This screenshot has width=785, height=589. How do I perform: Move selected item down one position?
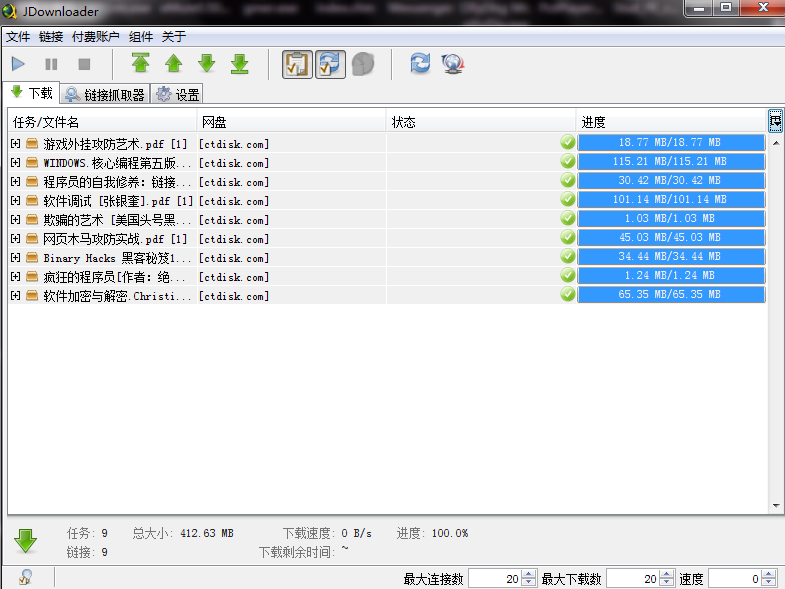pyautogui.click(x=206, y=64)
